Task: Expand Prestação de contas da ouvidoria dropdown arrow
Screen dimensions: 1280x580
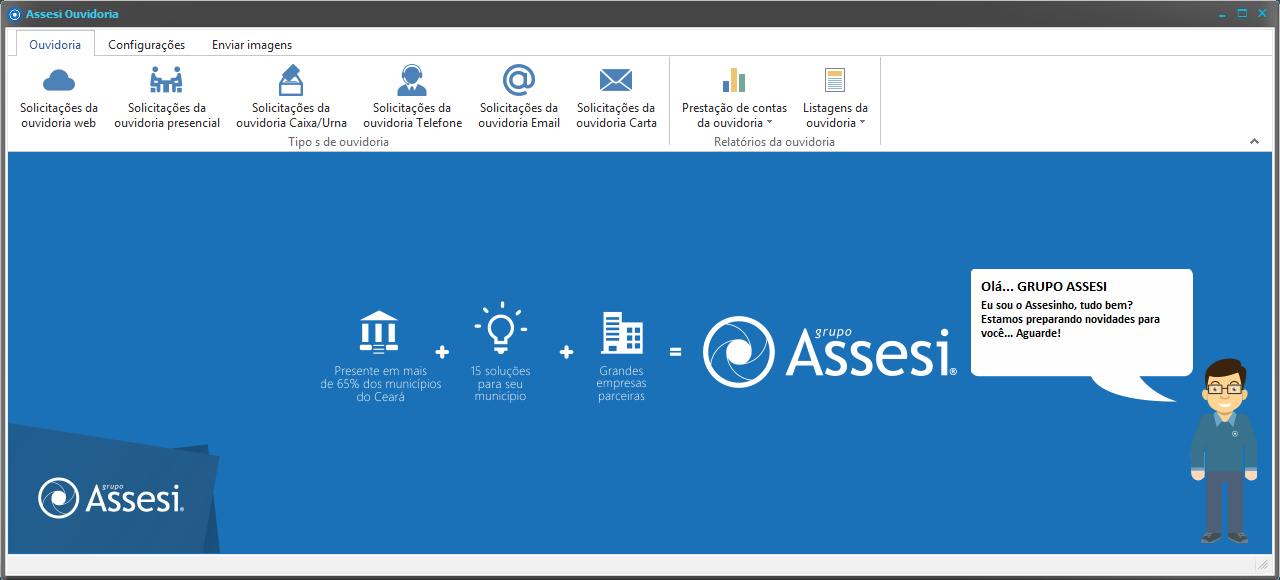Action: [x=770, y=123]
